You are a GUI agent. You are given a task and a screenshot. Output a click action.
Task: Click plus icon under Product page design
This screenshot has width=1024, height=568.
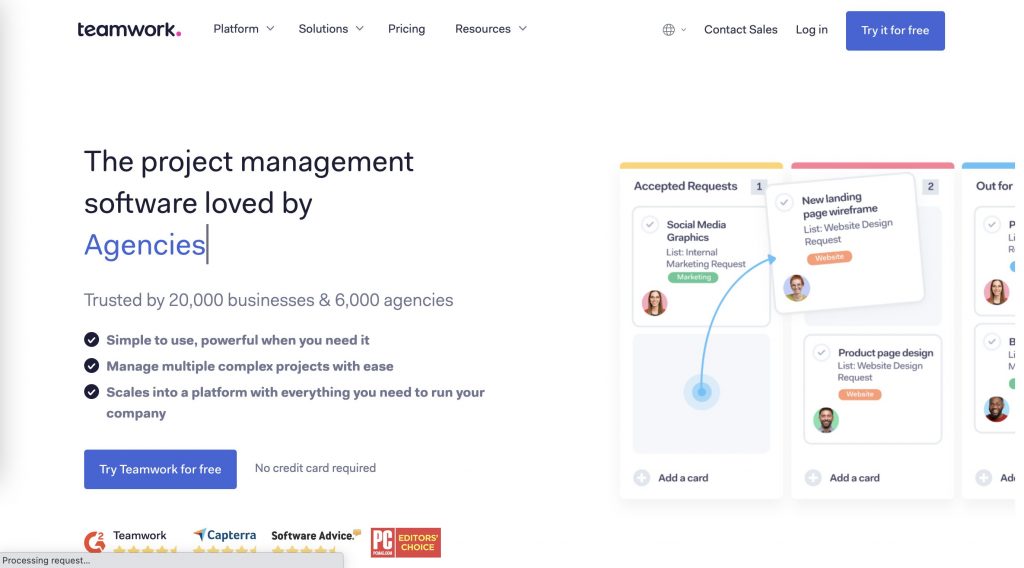point(813,478)
